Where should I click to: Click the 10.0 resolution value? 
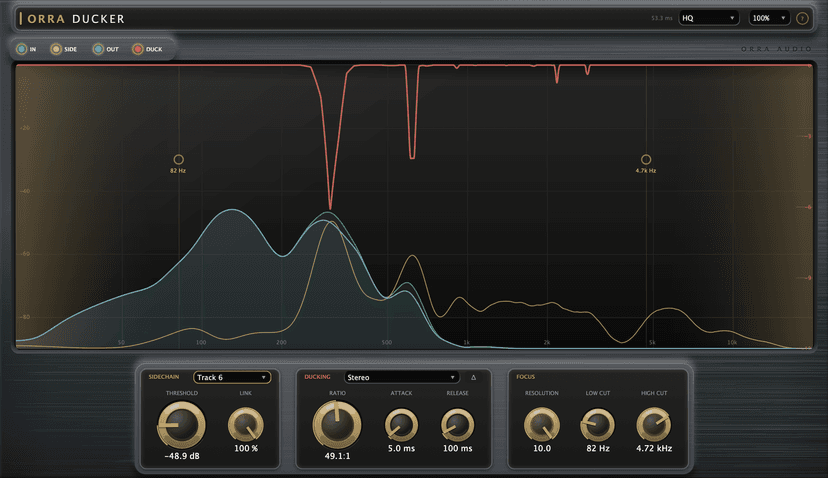(x=542, y=448)
